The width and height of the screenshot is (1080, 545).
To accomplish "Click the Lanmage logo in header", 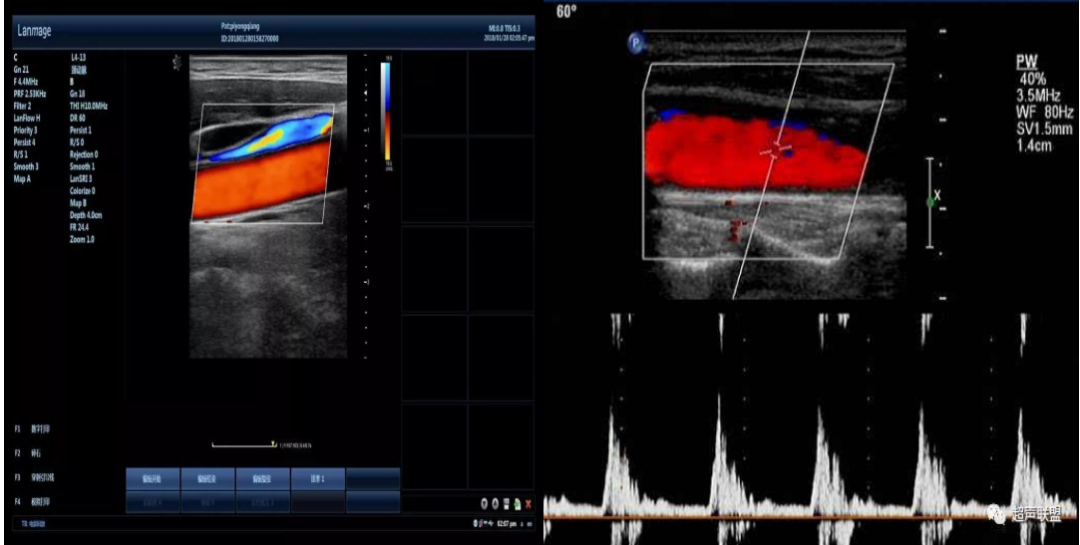I will click(34, 31).
